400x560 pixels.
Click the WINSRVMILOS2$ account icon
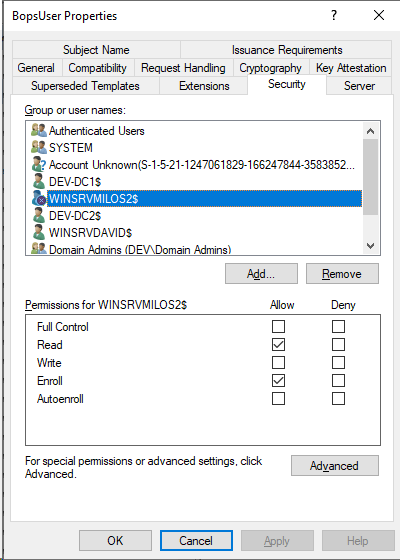(39, 198)
